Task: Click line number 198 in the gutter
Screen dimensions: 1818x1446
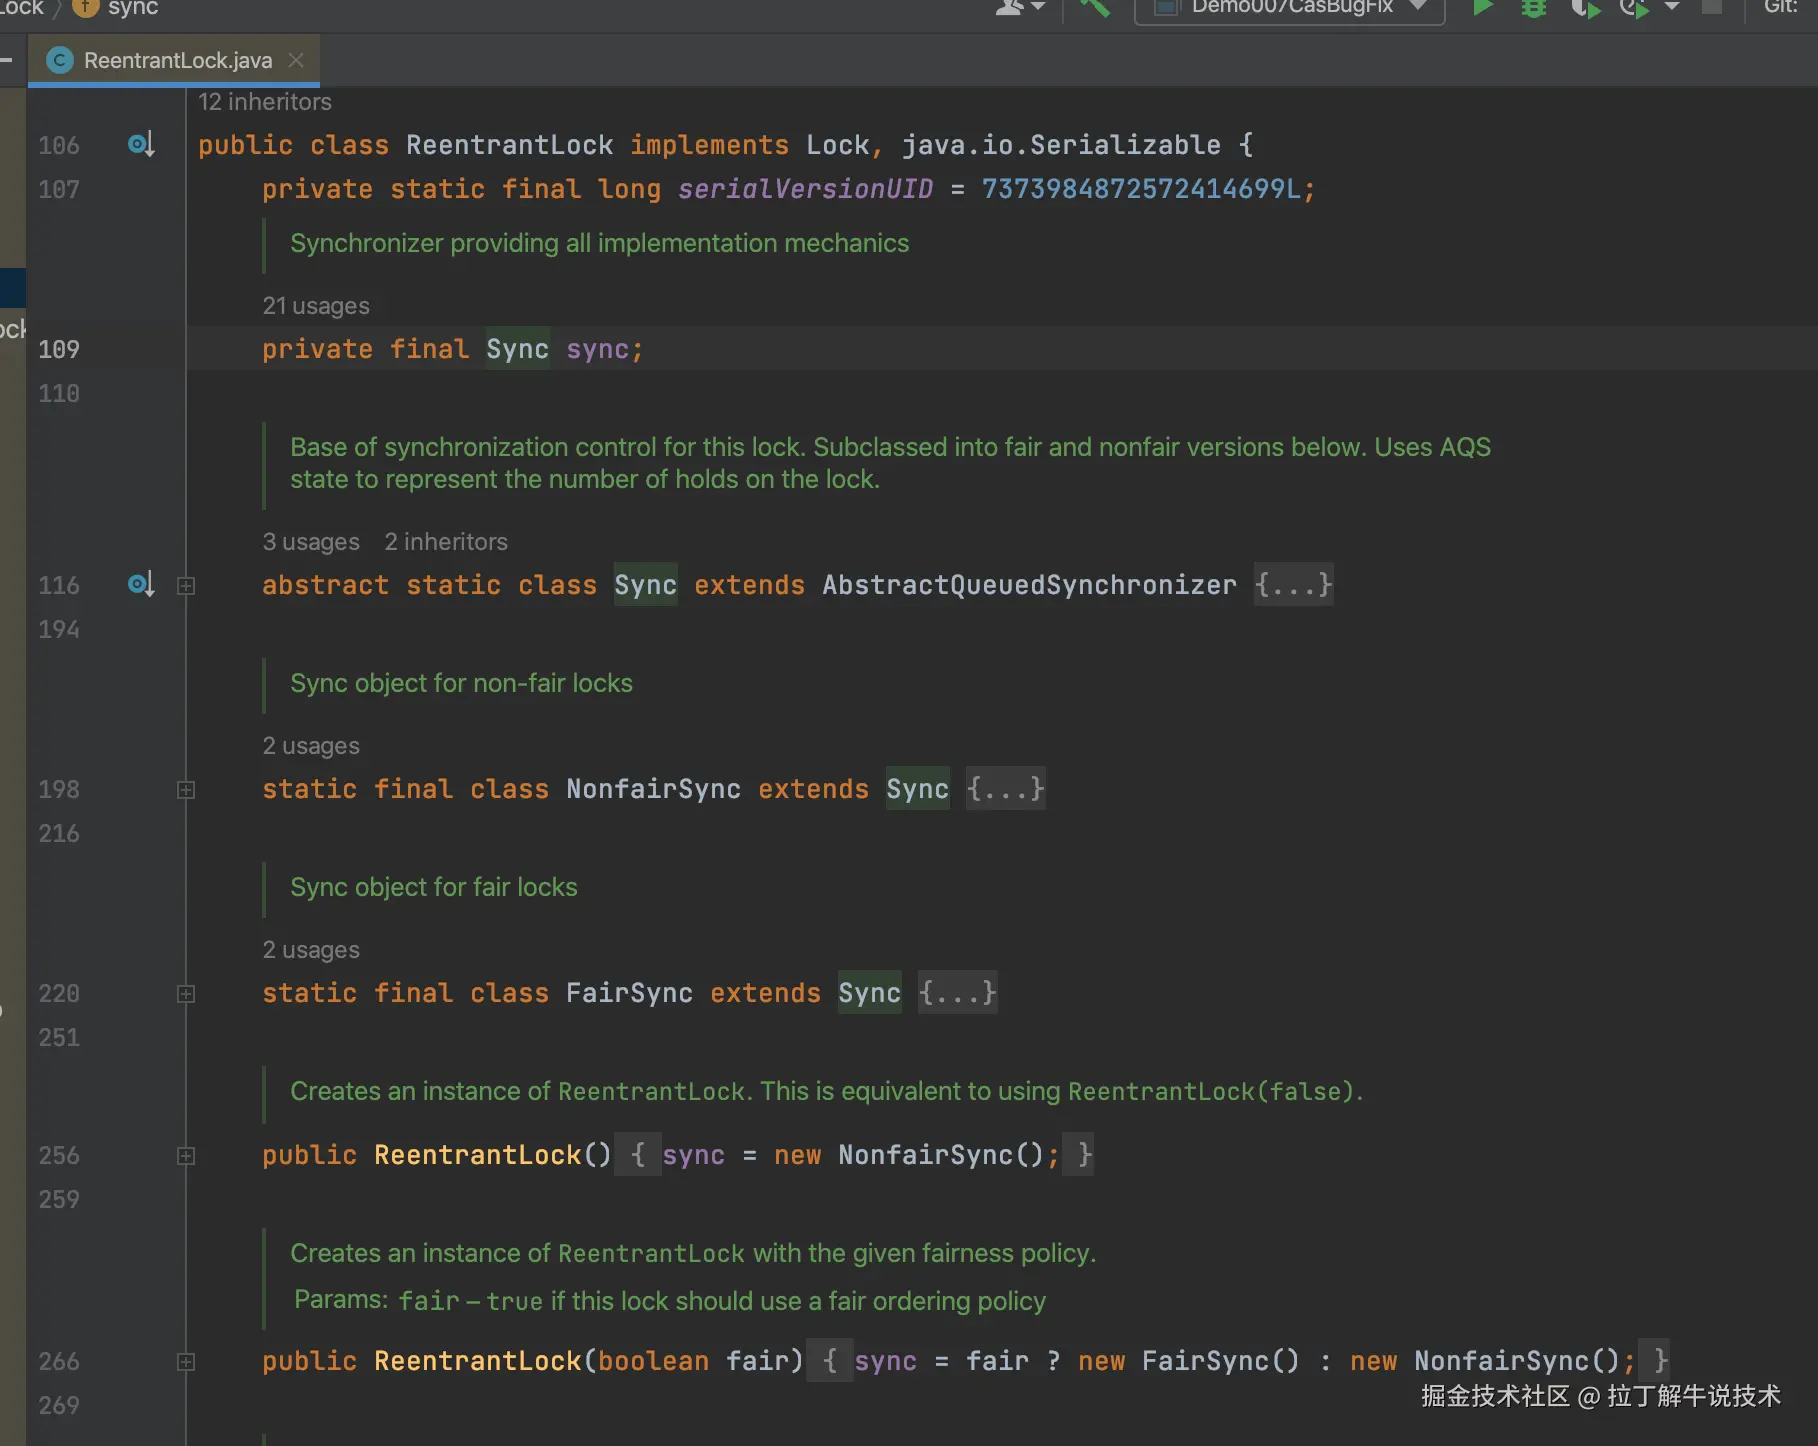Action: [59, 789]
